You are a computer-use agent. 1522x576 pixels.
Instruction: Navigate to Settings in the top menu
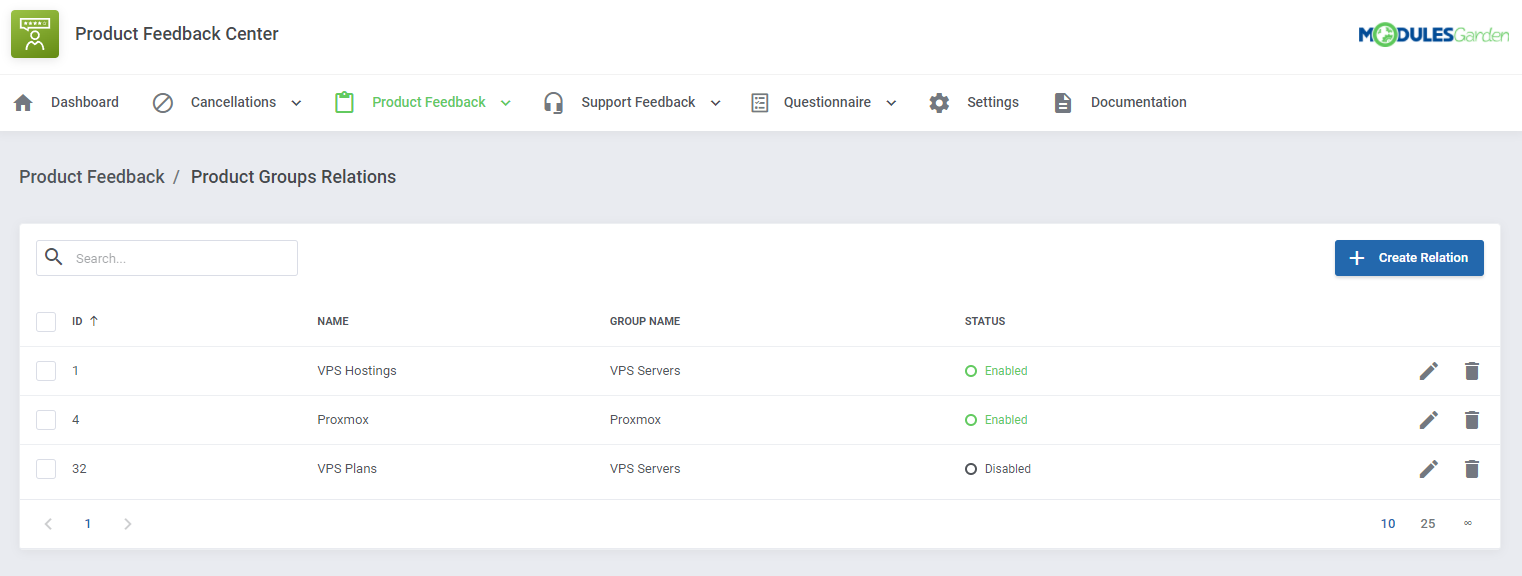(992, 102)
